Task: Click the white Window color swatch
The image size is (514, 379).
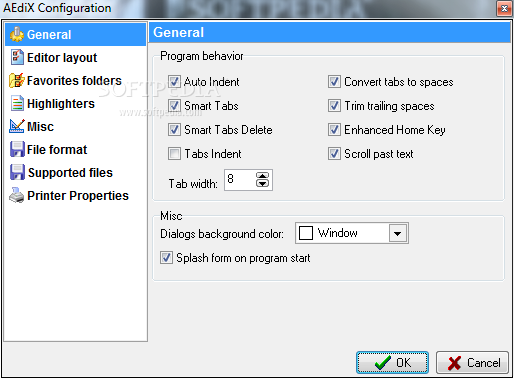Action: click(306, 233)
